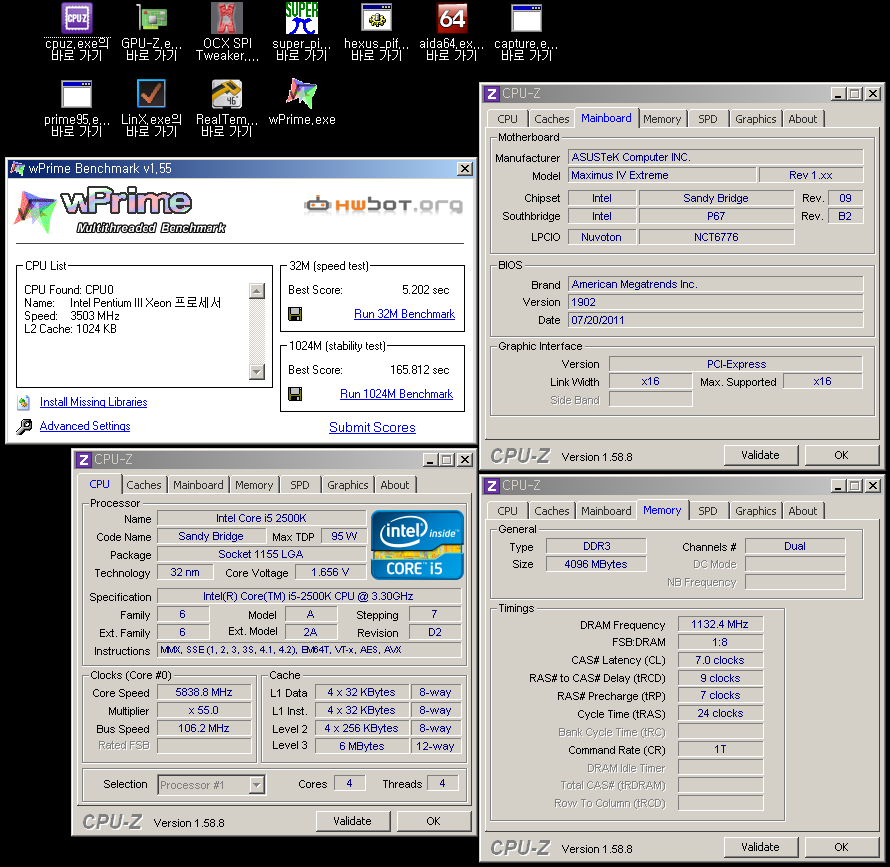Click the Advanced Settings wrench icon
890x867 pixels.
(24, 426)
